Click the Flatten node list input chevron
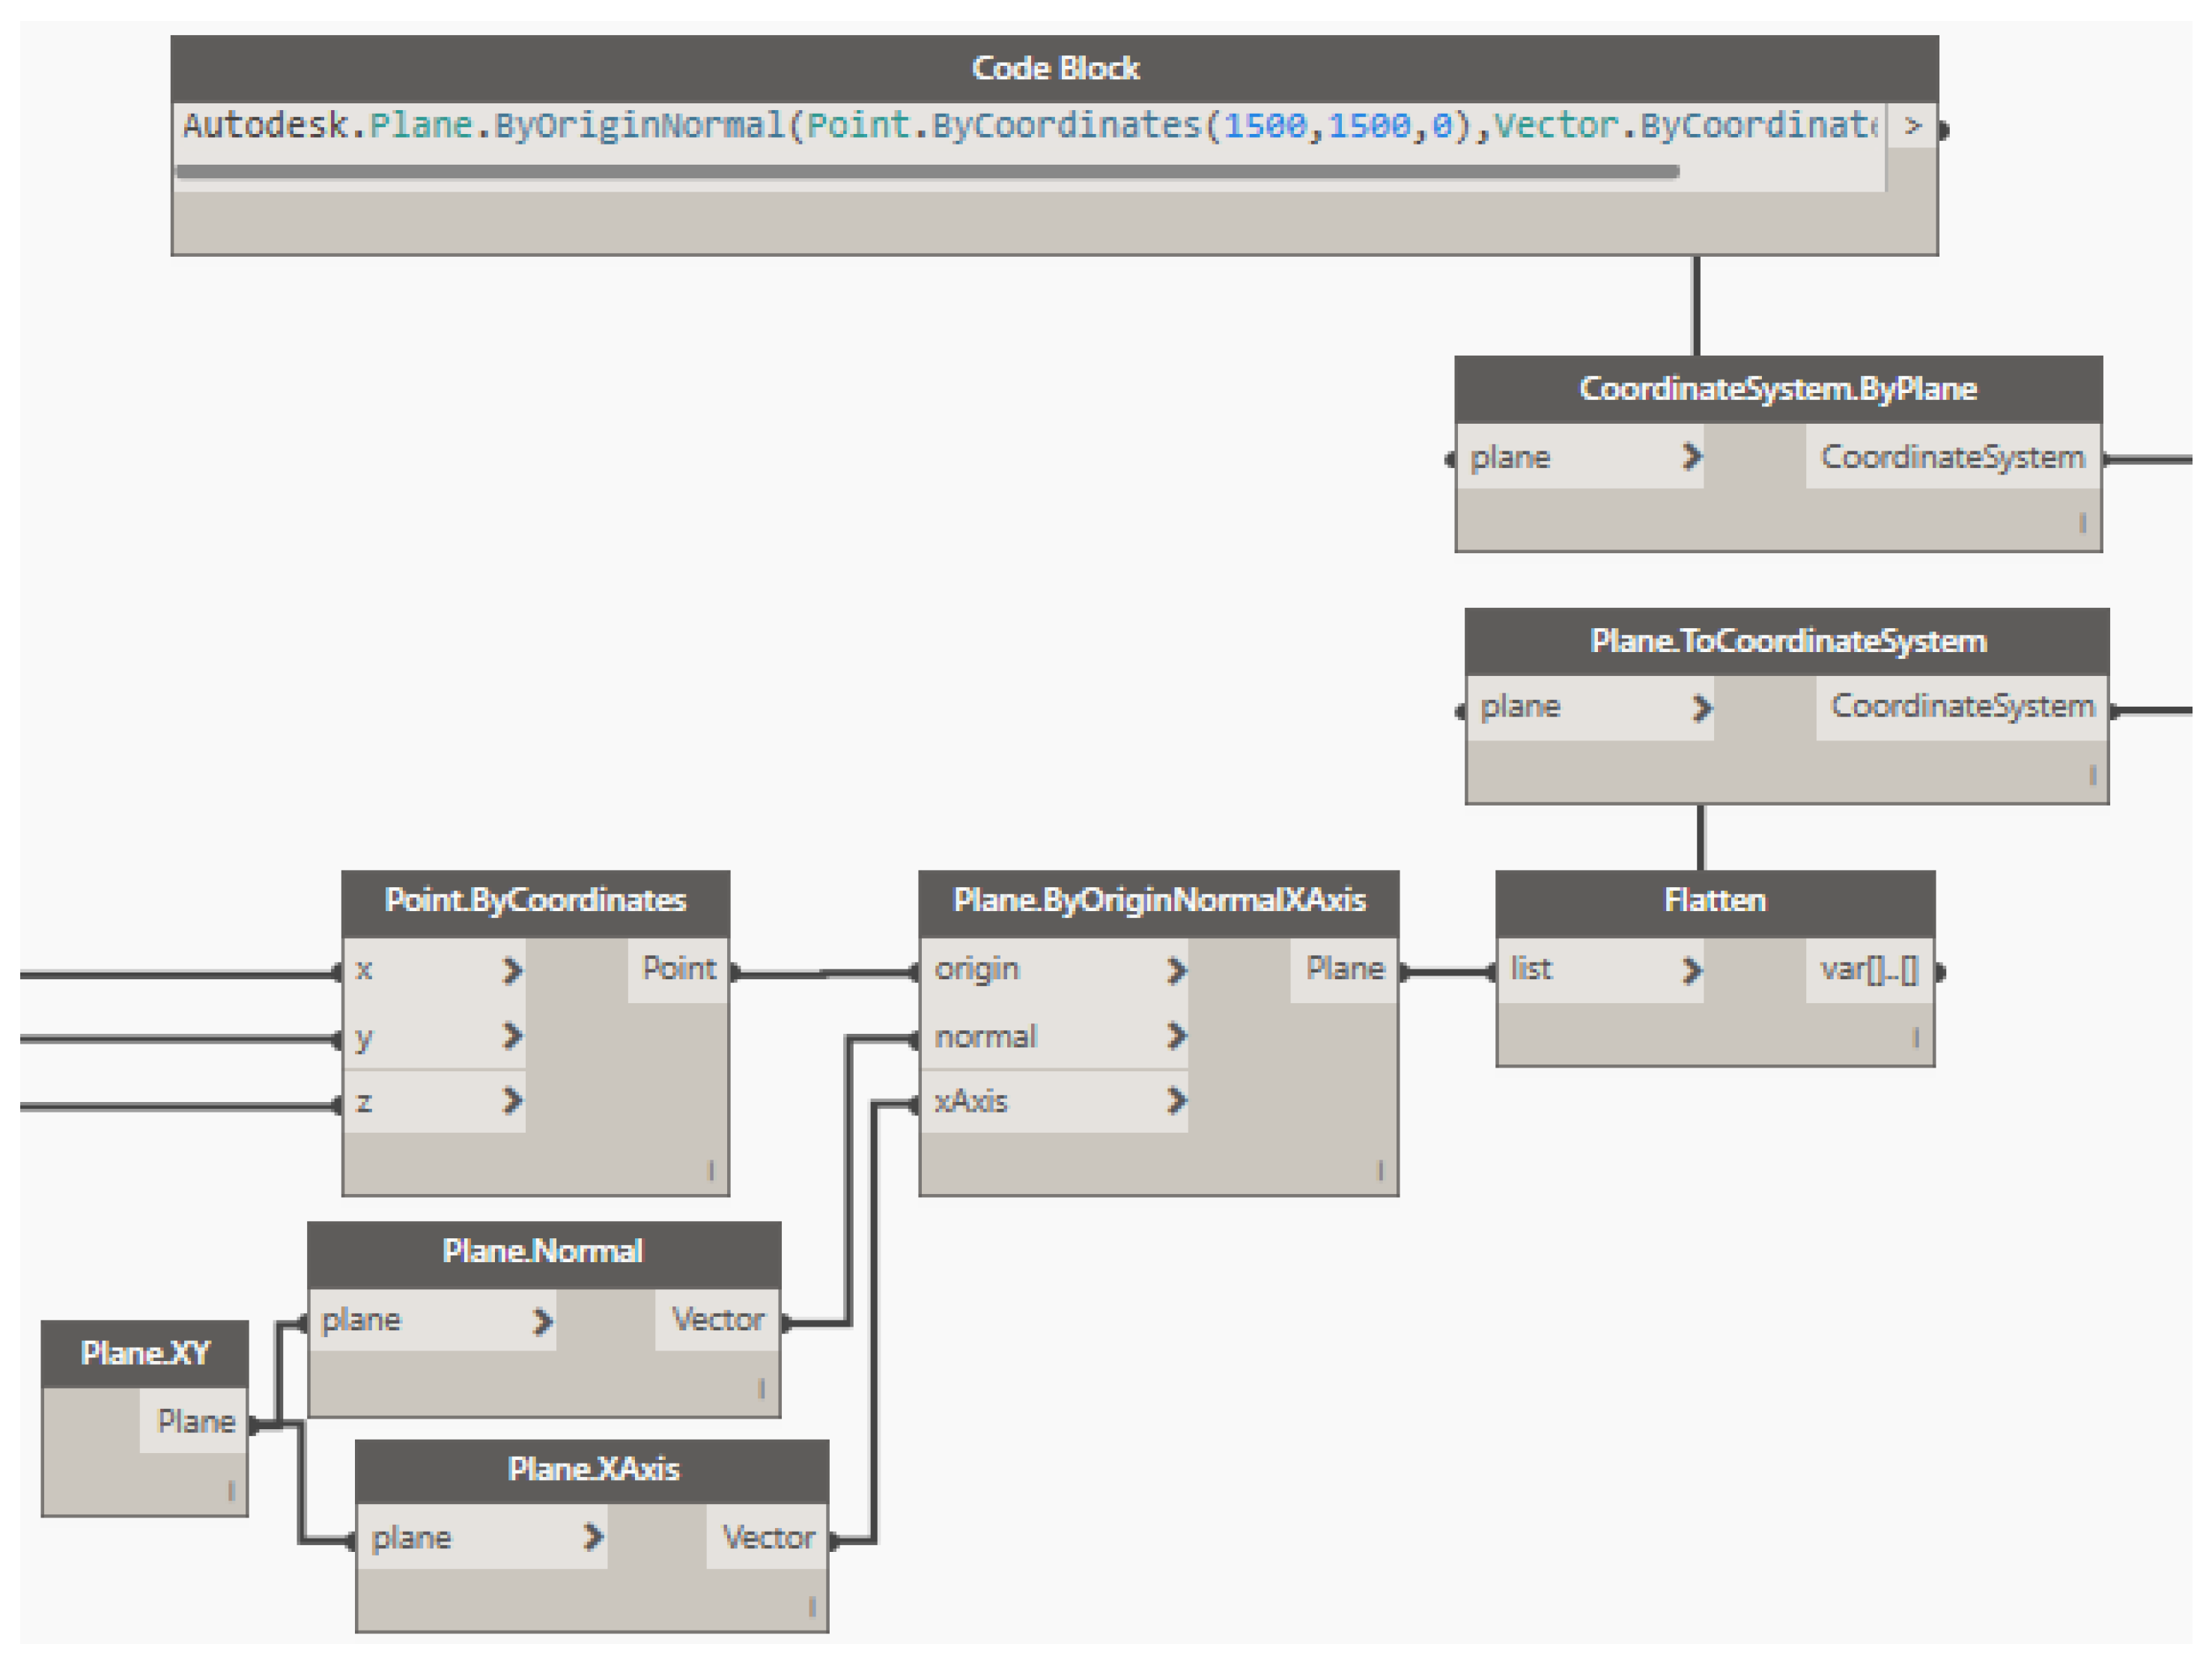This screenshot has height=1653, width=2212. click(1691, 970)
